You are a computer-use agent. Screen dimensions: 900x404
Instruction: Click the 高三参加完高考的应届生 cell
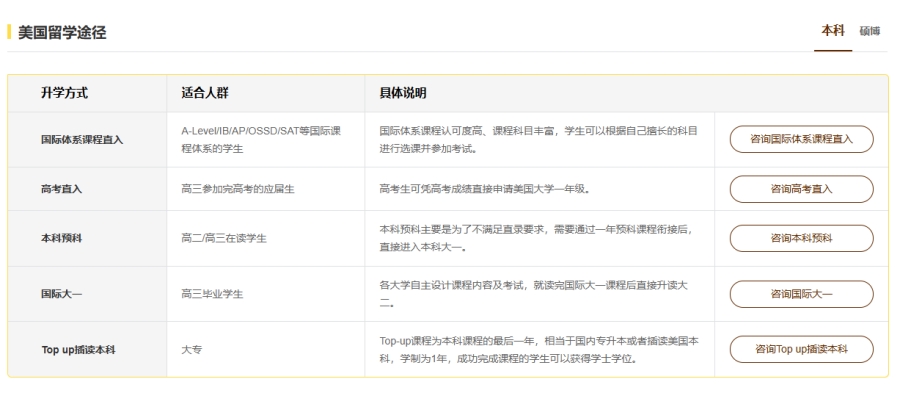(240, 189)
